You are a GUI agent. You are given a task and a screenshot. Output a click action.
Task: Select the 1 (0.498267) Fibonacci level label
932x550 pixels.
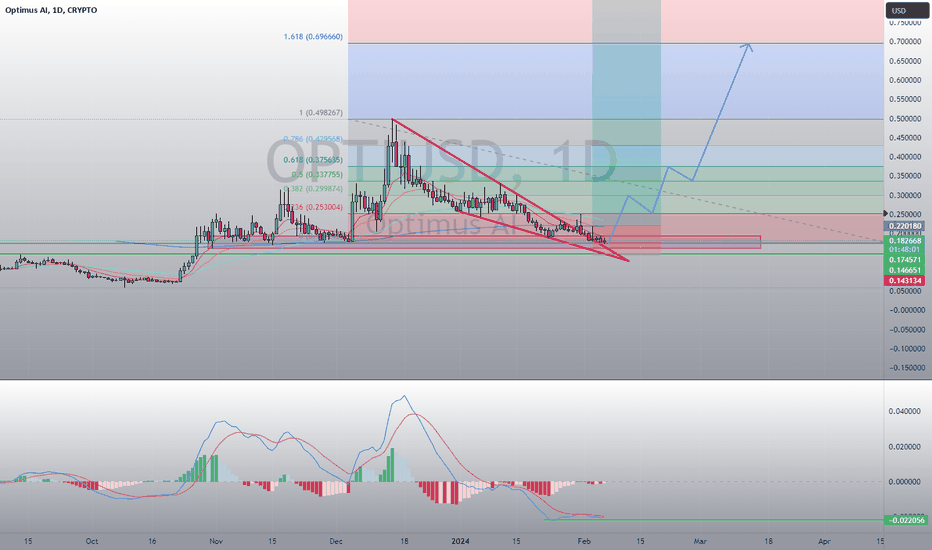pos(321,112)
